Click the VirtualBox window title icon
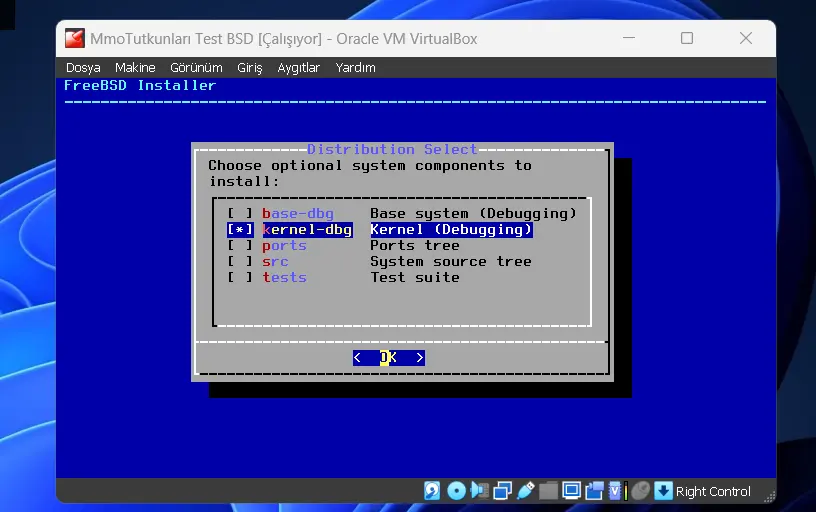Viewport: 816px width, 512px height. click(74, 39)
